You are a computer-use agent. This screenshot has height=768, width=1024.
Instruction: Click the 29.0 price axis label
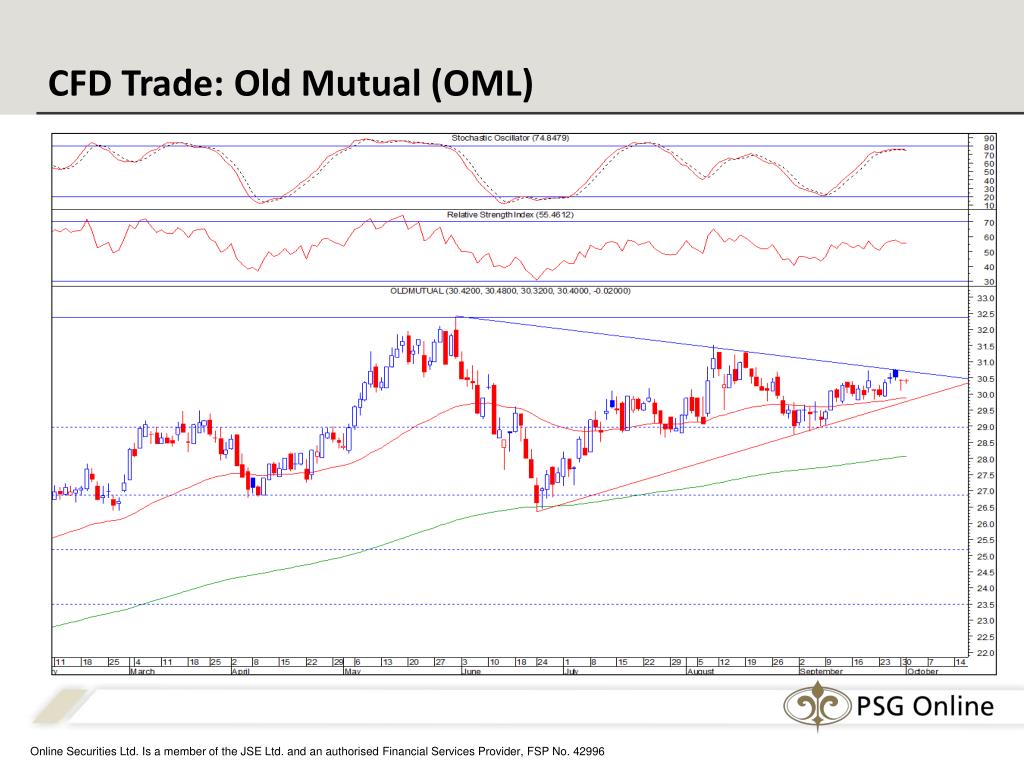985,427
